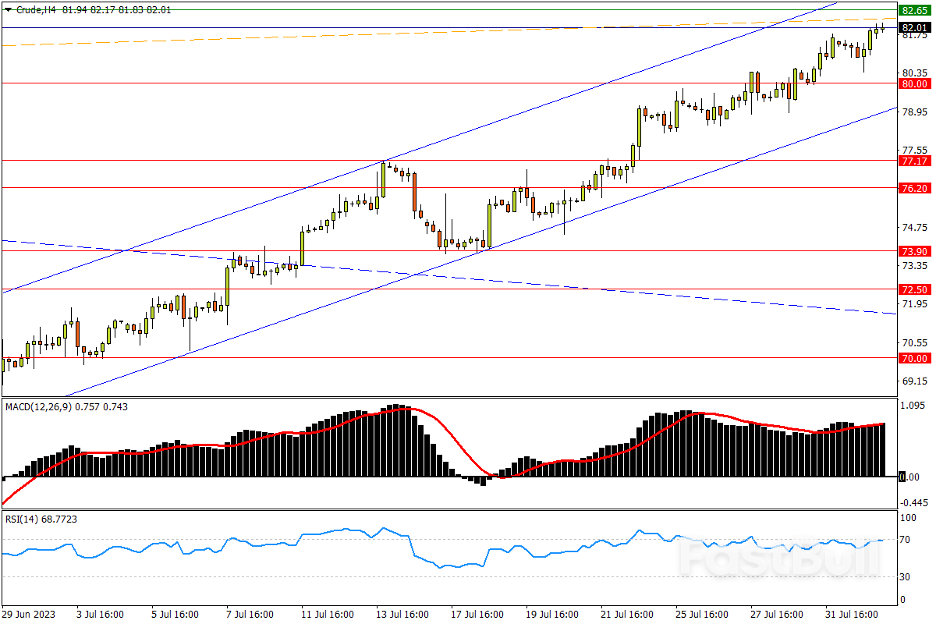Click the RSI 30 level scale value

click(x=907, y=577)
